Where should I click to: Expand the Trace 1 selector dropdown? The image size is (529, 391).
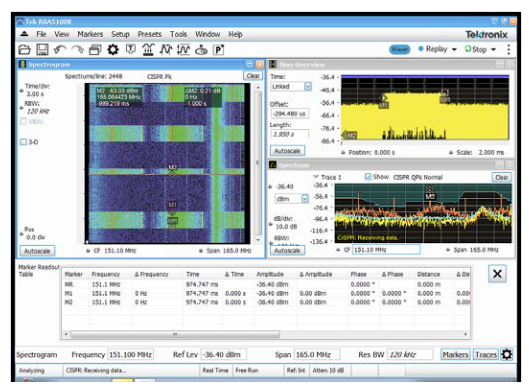click(316, 176)
